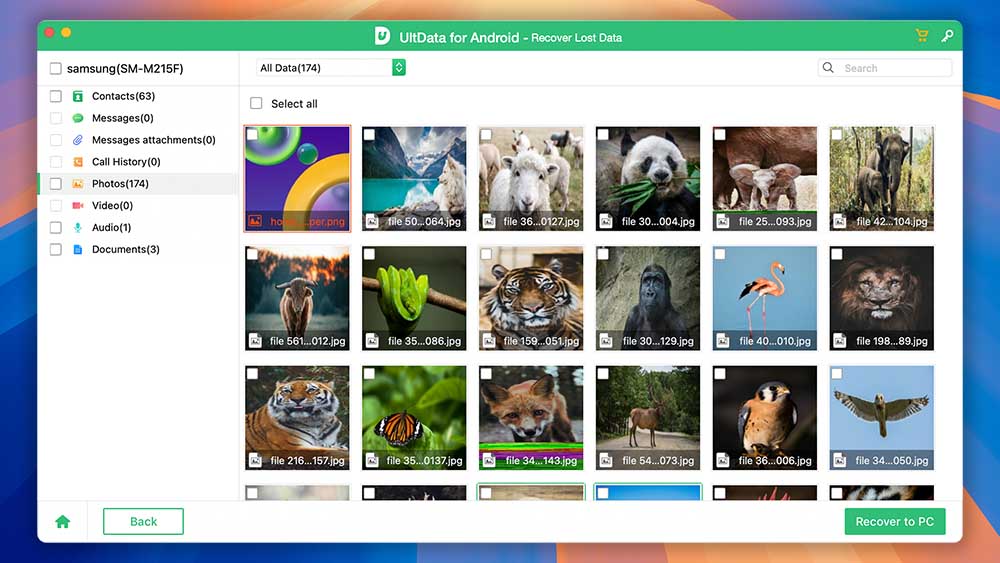Select Call History(0) category

(126, 162)
